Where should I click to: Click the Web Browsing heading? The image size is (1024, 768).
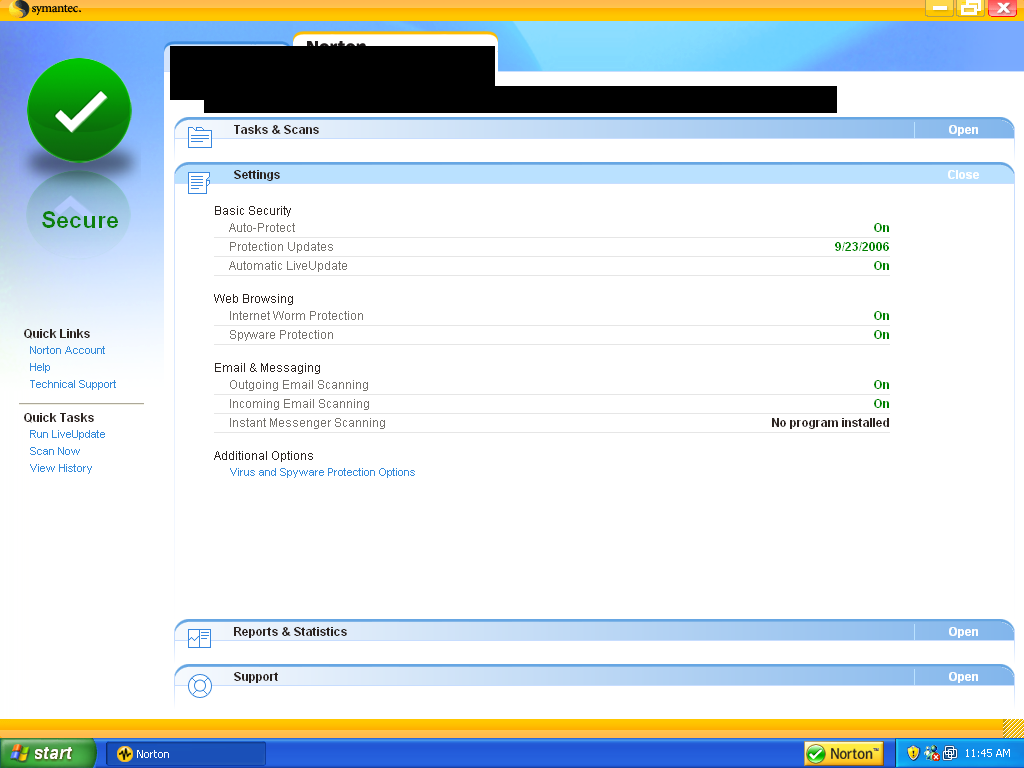[x=253, y=299]
